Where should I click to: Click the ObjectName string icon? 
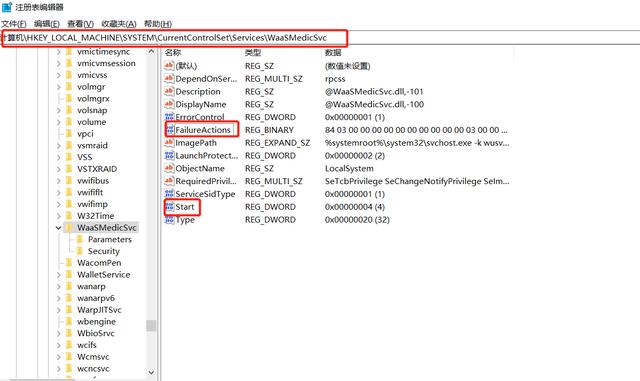pyautogui.click(x=169, y=168)
